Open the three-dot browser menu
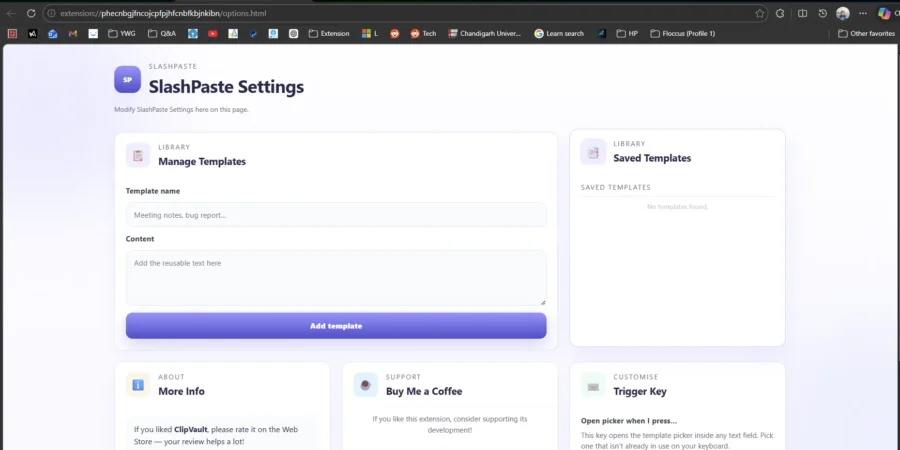This screenshot has height=450, width=900. 863,13
